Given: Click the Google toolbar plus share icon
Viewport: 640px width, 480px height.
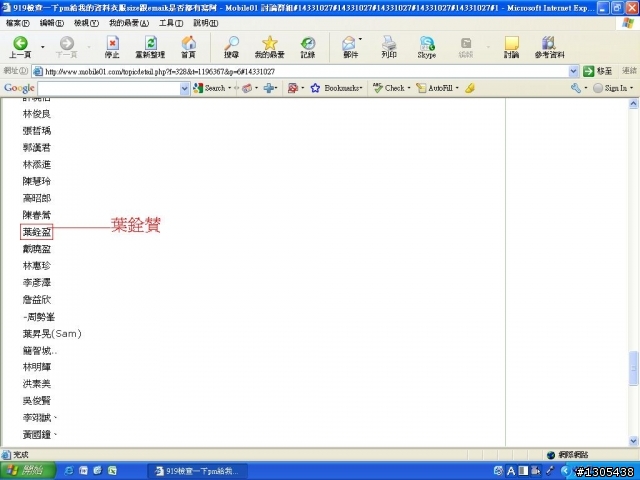Looking at the screenshot, I should [269, 88].
